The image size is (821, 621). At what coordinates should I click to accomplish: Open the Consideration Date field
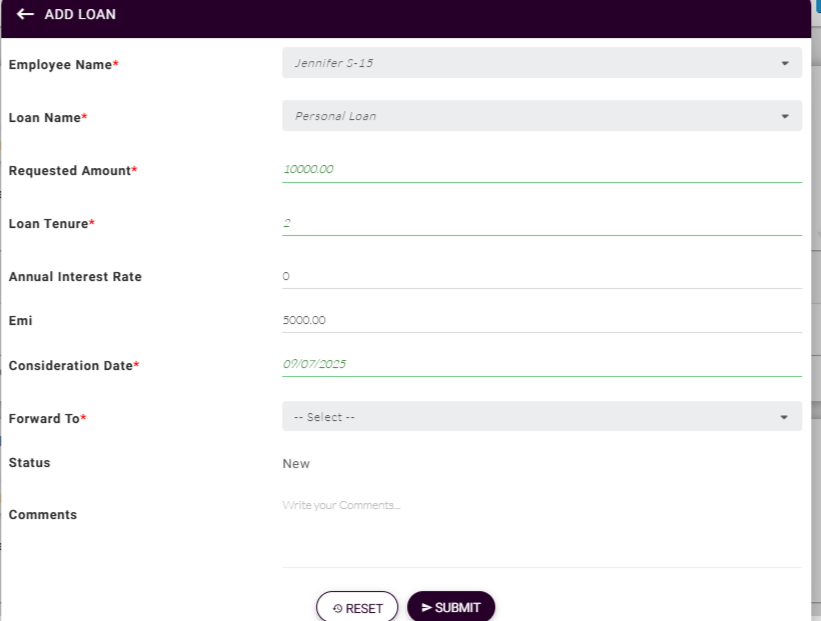[541, 365]
